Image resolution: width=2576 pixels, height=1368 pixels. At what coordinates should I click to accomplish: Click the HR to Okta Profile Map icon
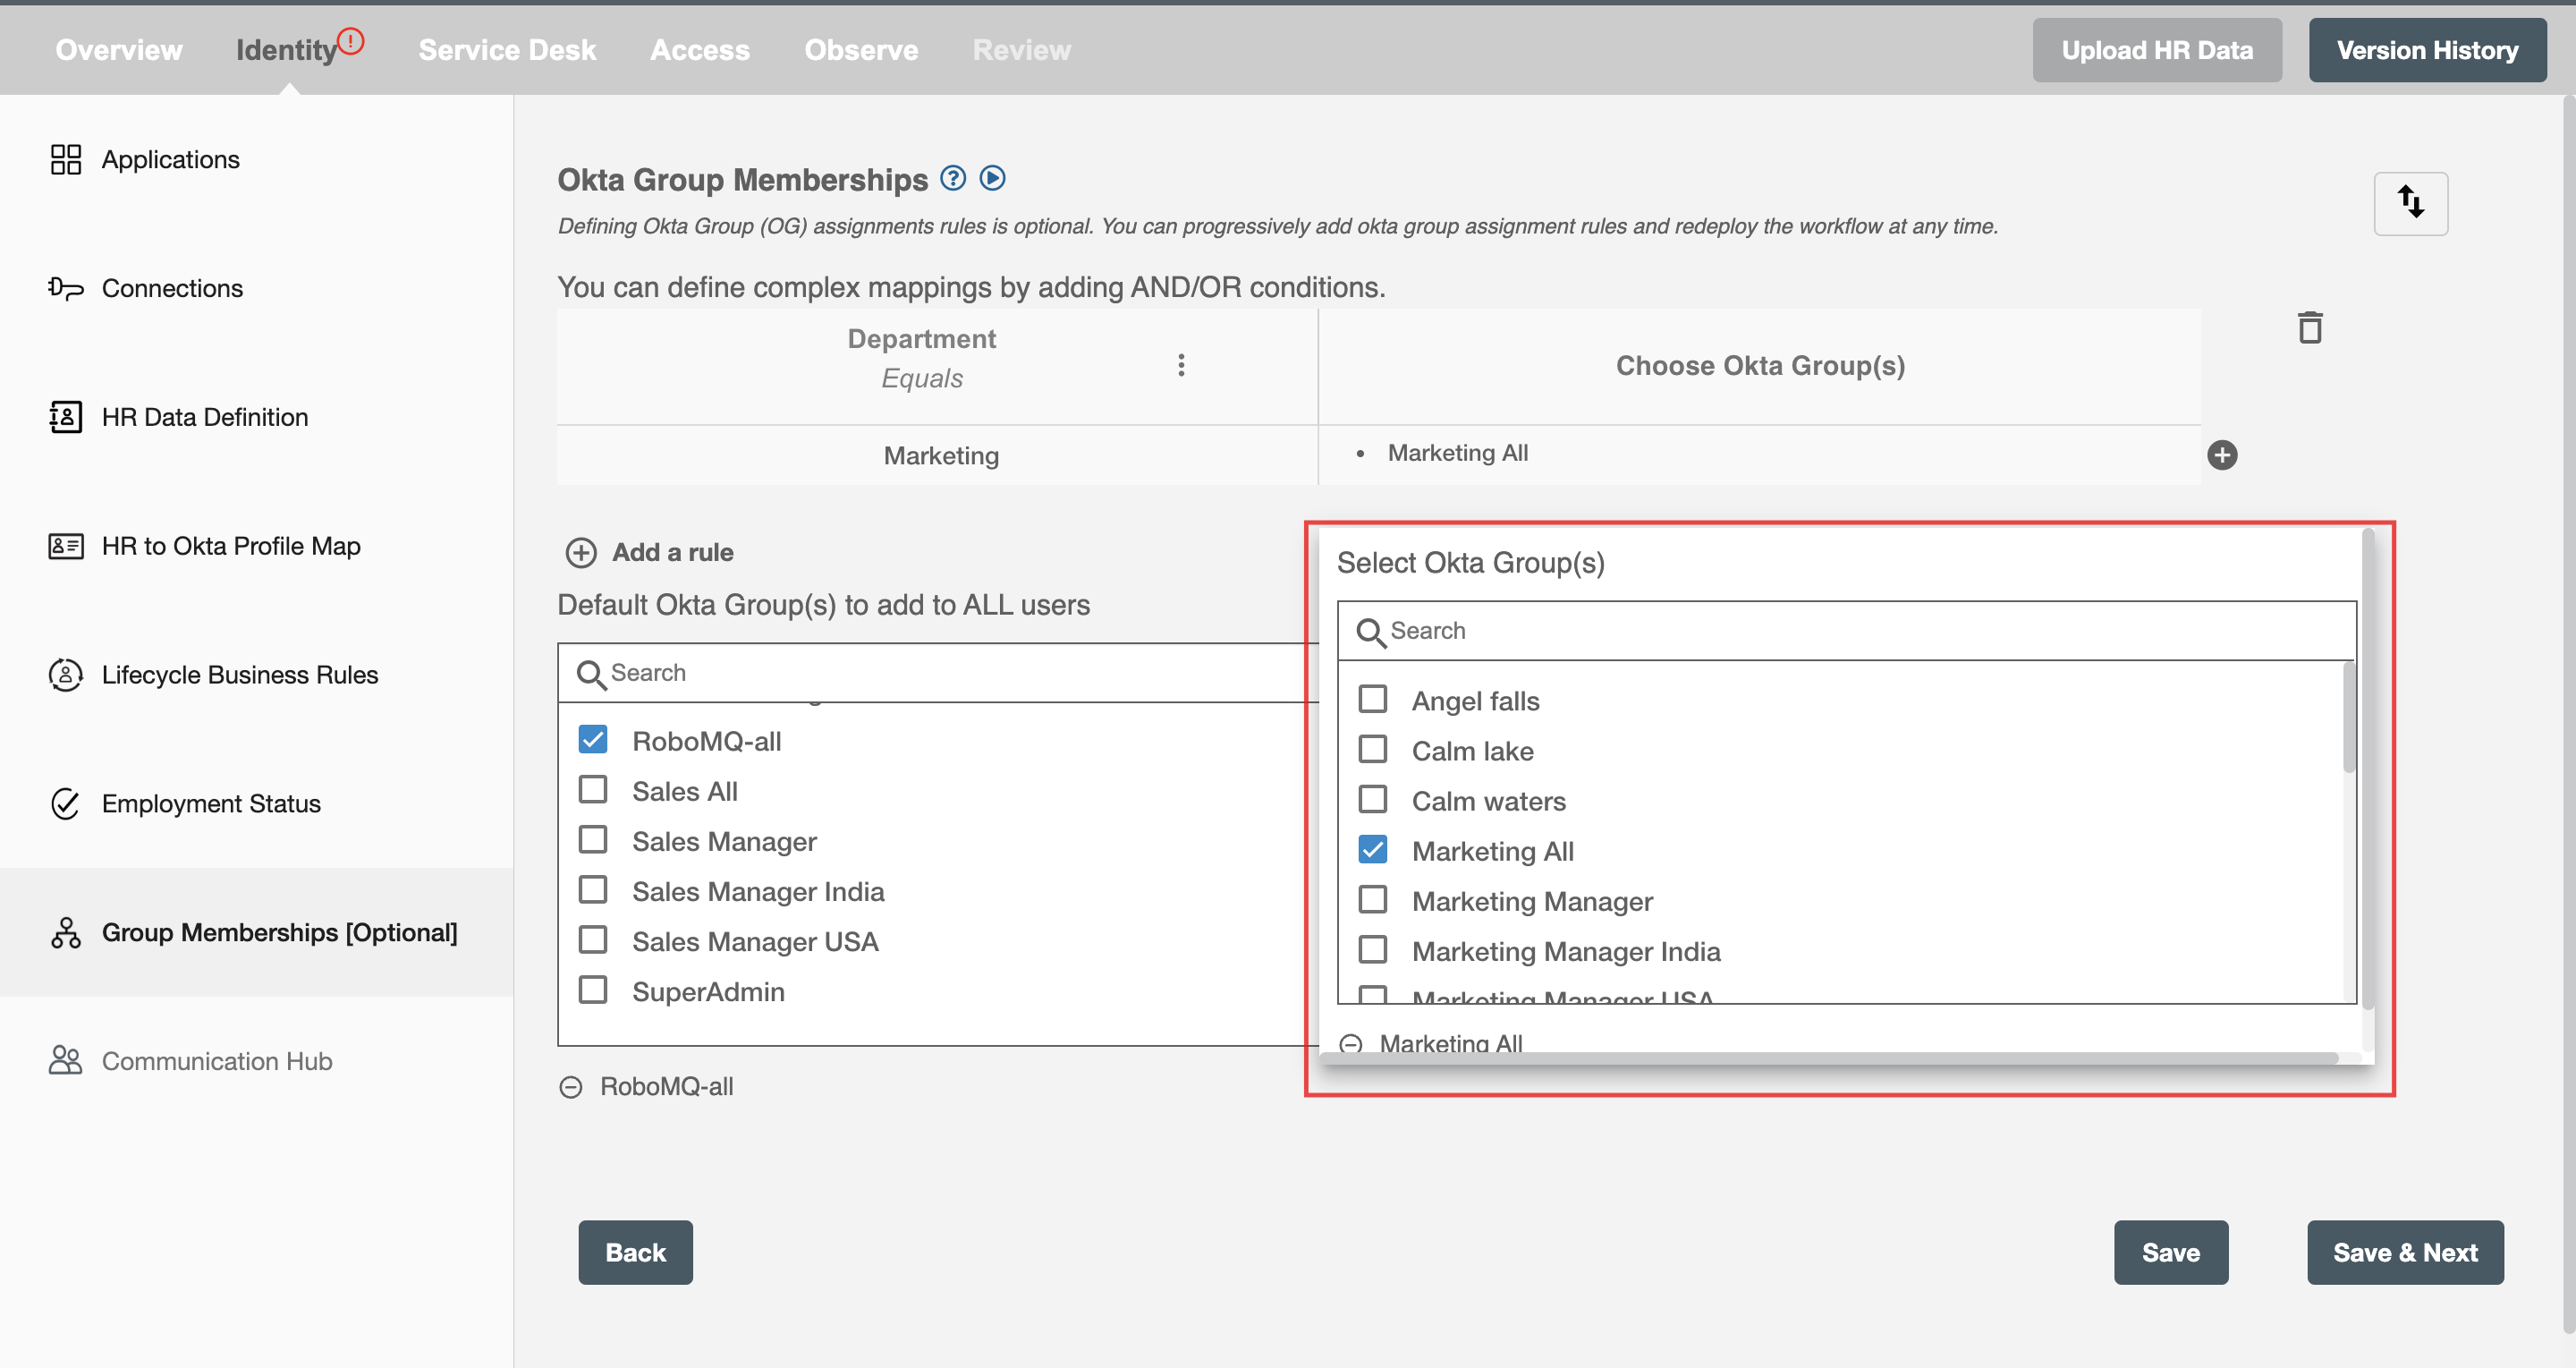pyautogui.click(x=66, y=546)
